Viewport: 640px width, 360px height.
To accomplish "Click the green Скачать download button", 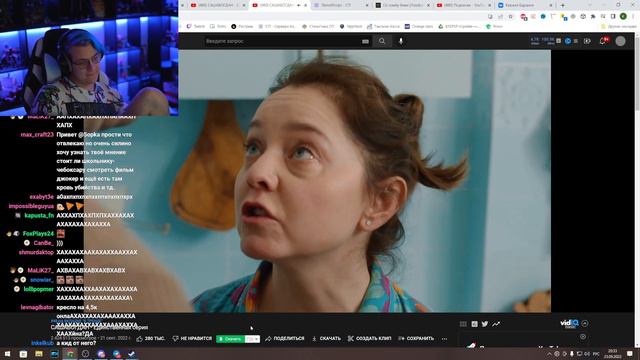I will [x=230, y=339].
